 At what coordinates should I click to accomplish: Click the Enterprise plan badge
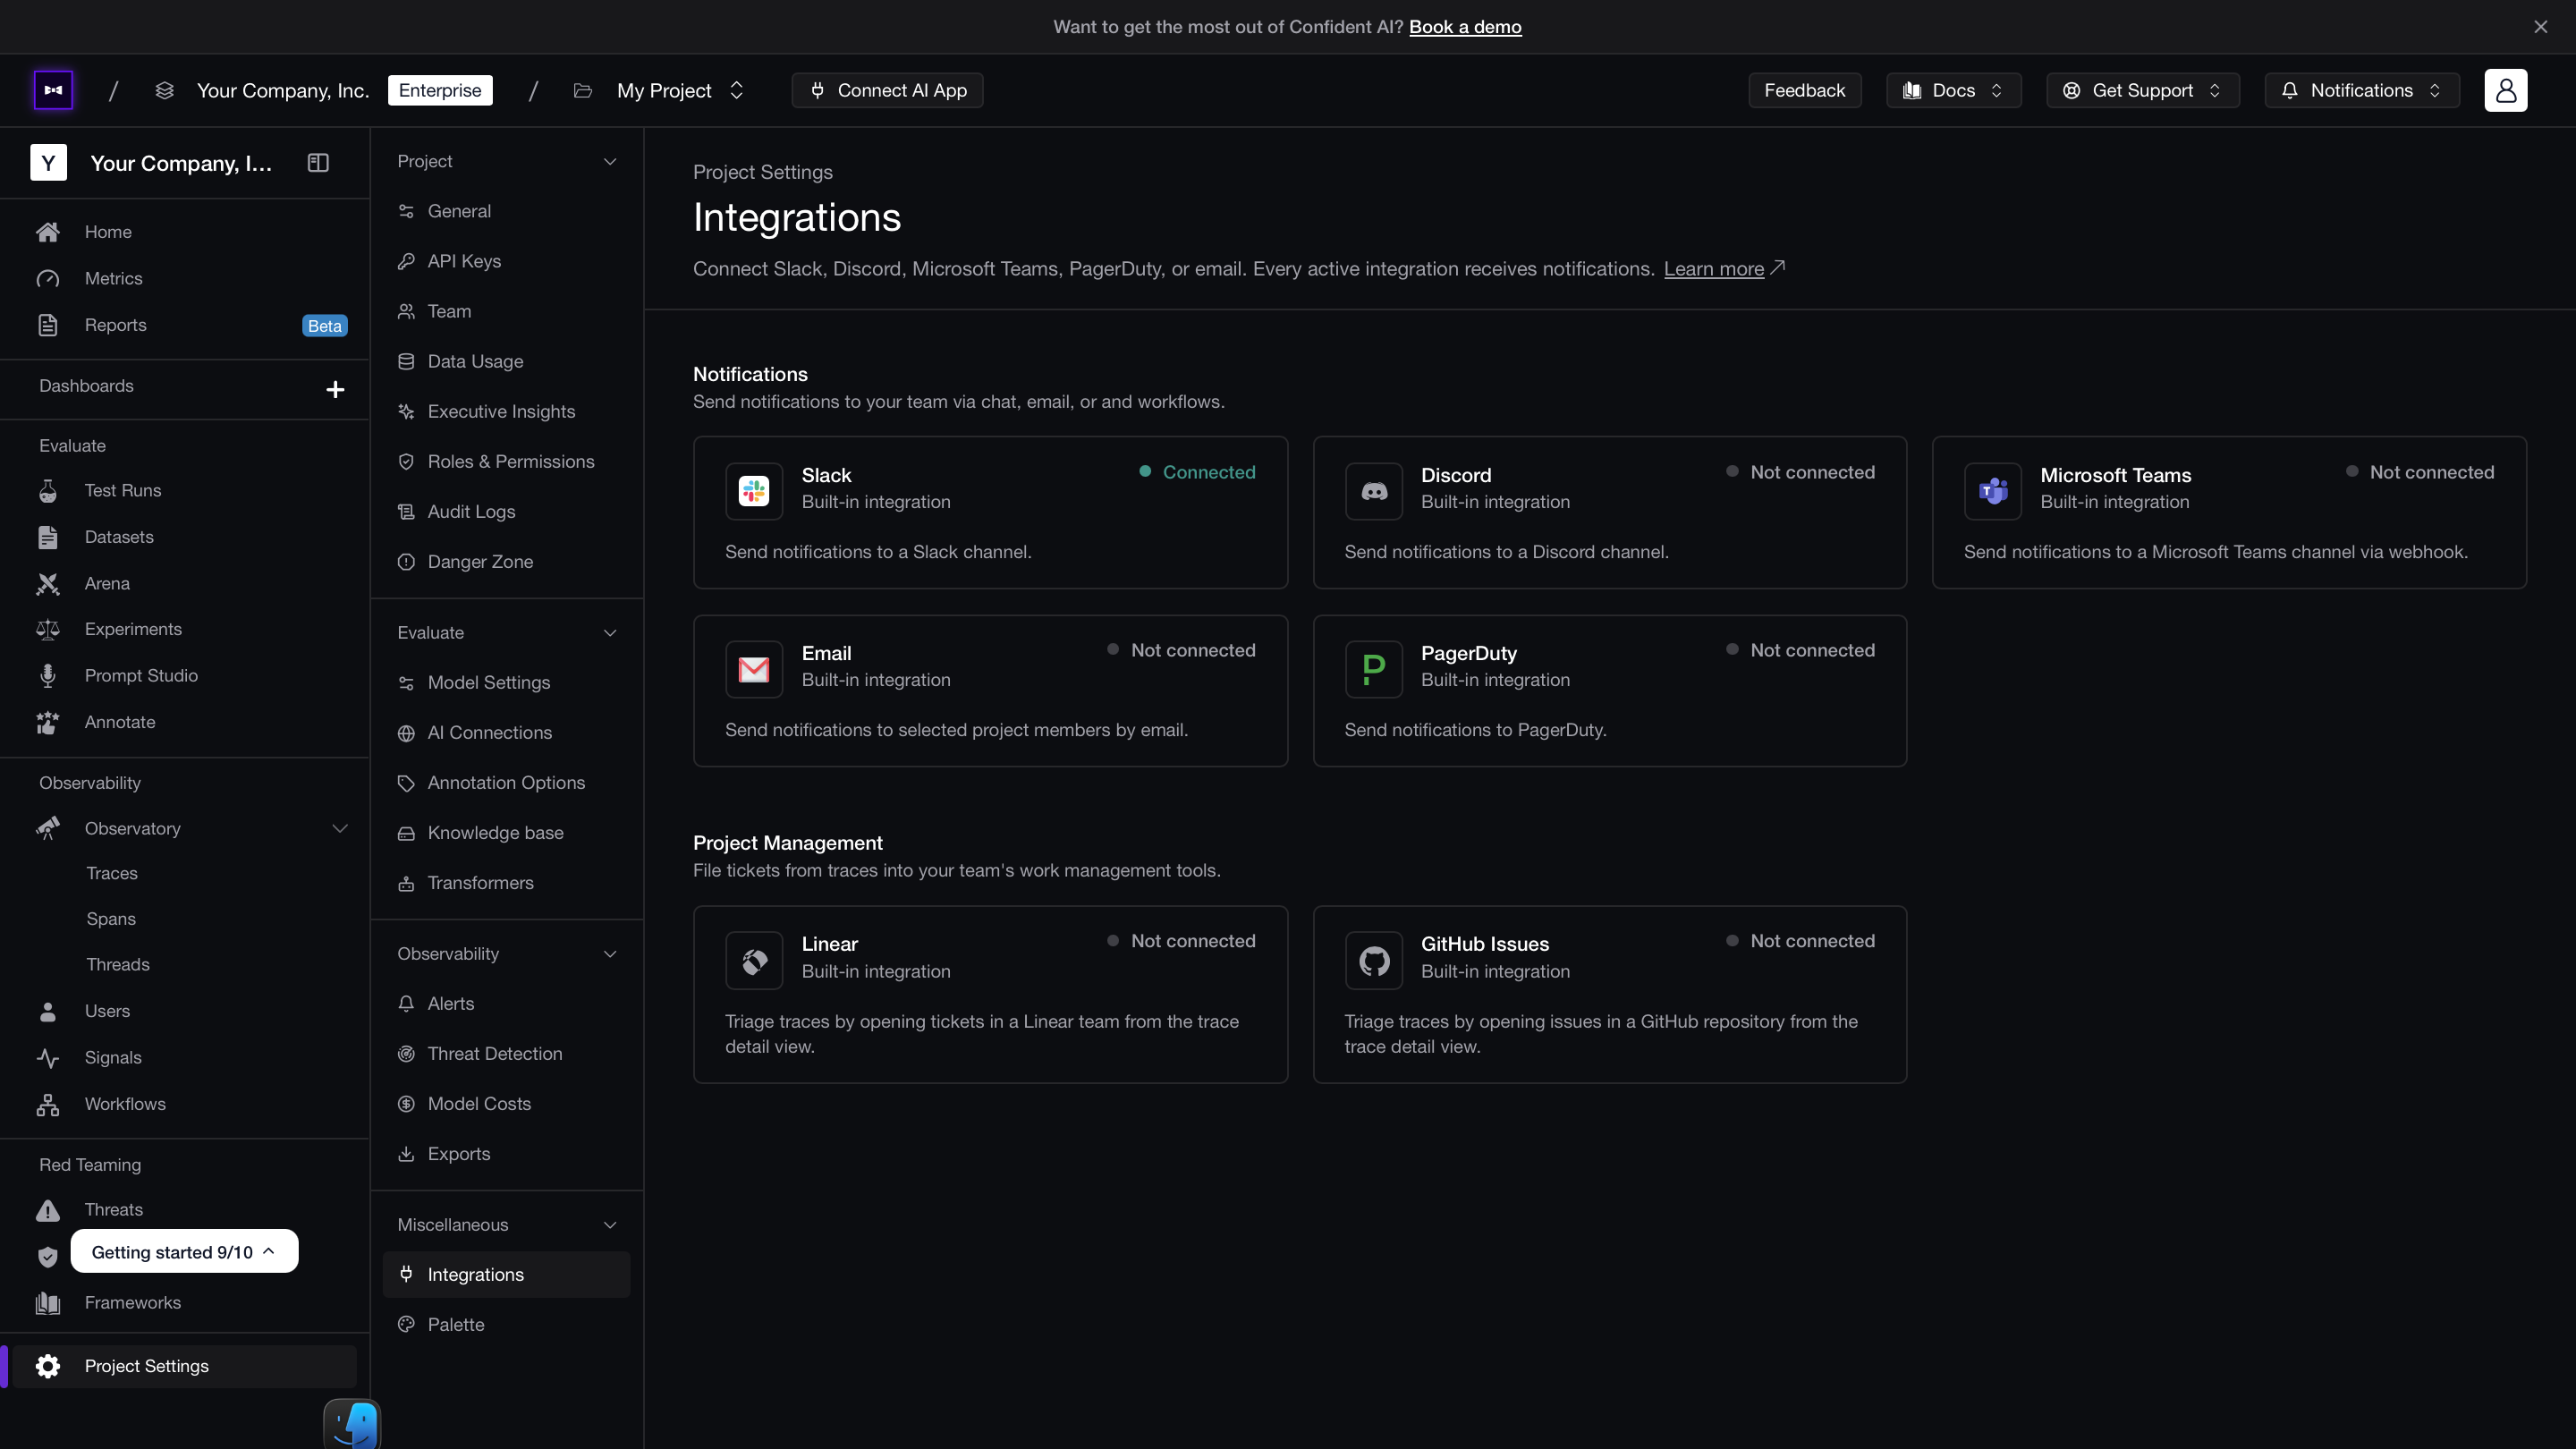(x=440, y=91)
